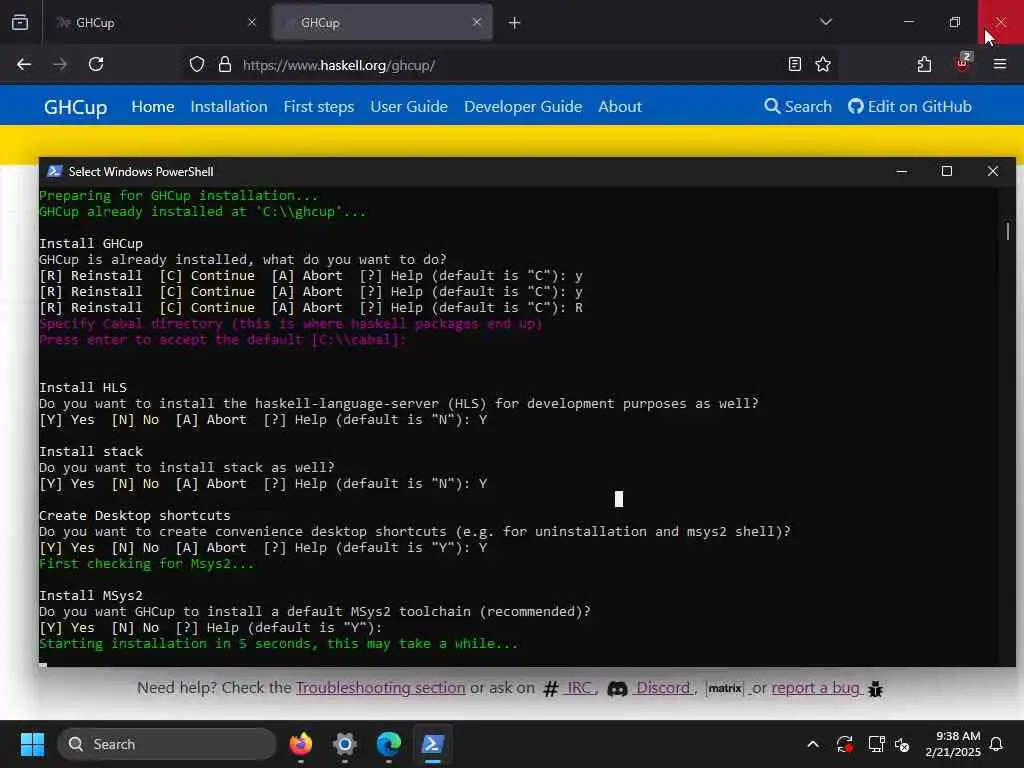Click the taskbar Search box
This screenshot has width=1024, height=768.
[167, 744]
